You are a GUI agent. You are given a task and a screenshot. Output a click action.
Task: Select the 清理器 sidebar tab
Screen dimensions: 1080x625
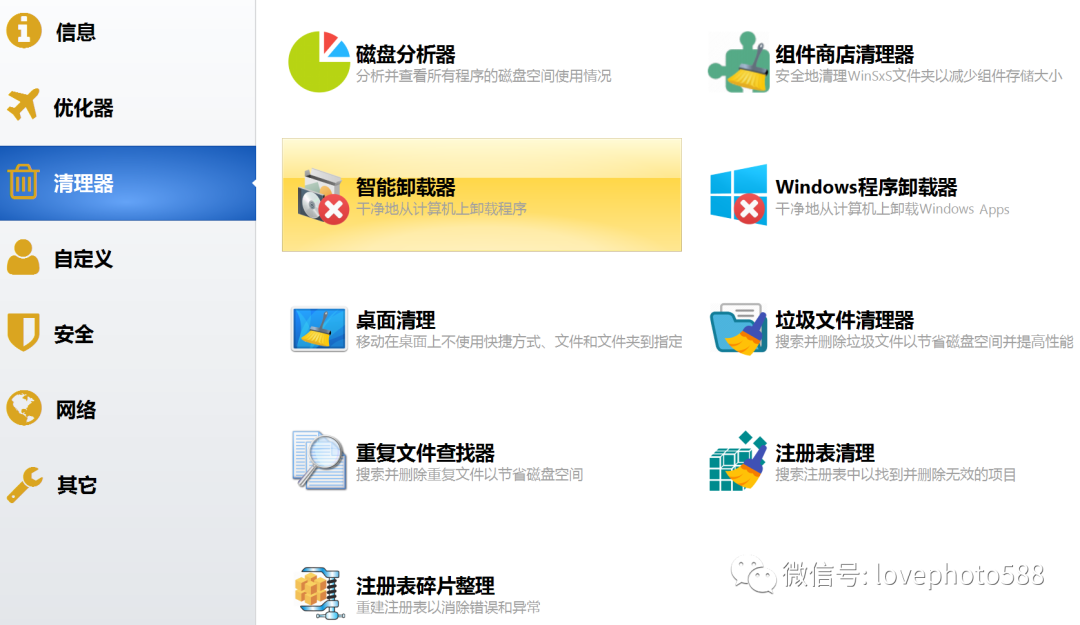click(83, 183)
